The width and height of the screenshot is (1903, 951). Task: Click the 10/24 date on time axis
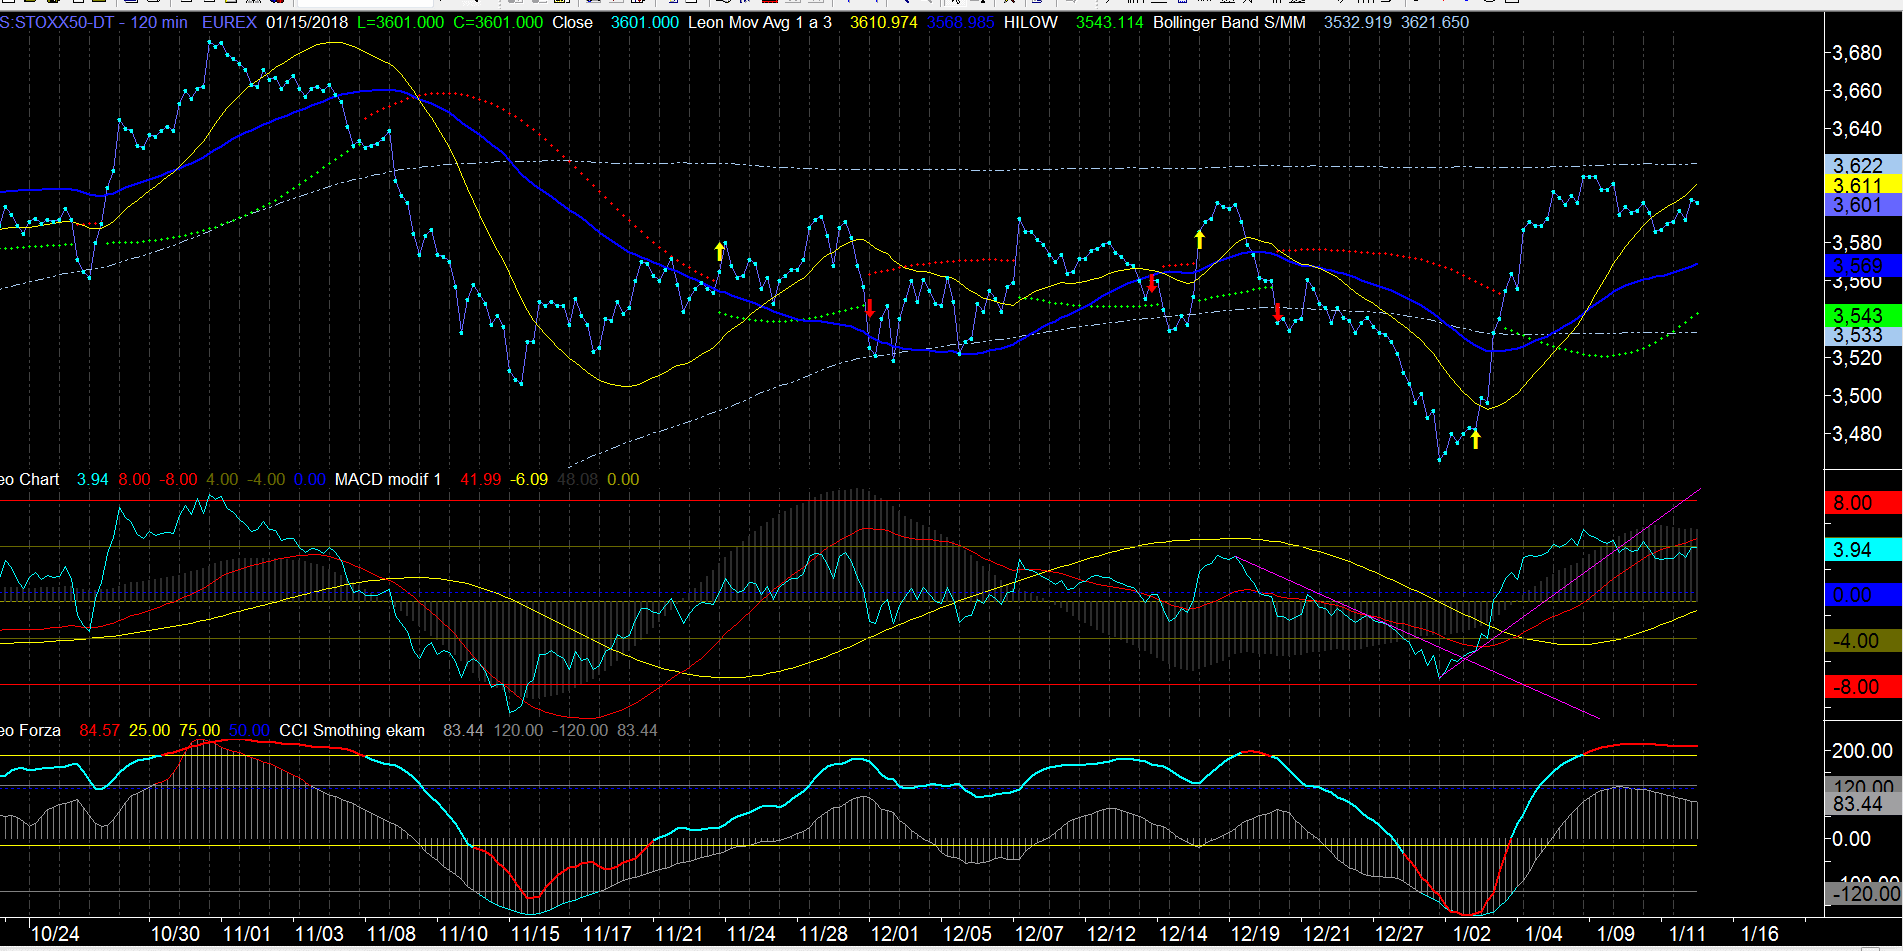point(56,934)
